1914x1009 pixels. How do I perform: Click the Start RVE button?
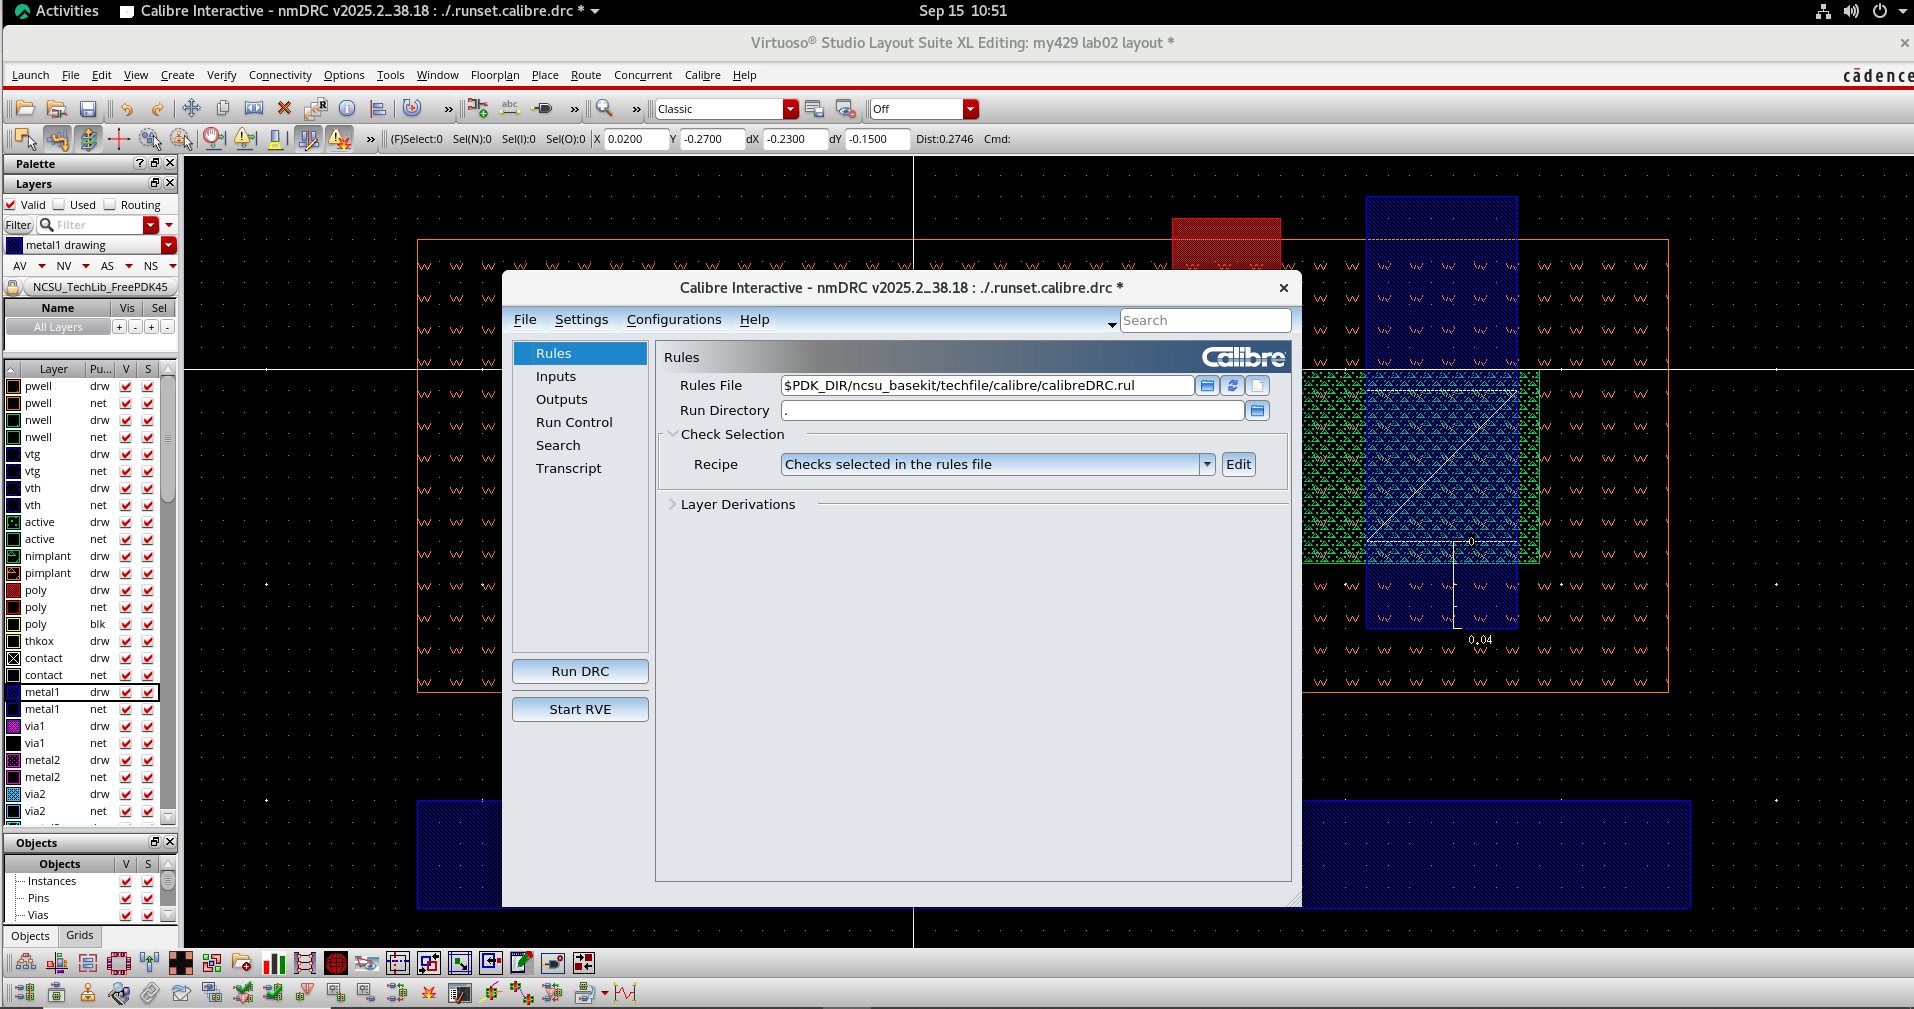pos(580,710)
